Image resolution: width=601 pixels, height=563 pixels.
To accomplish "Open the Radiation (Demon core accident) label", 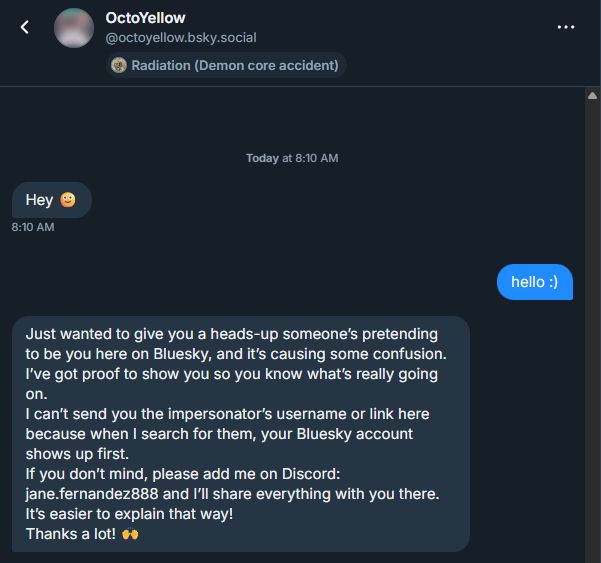I will click(225, 66).
